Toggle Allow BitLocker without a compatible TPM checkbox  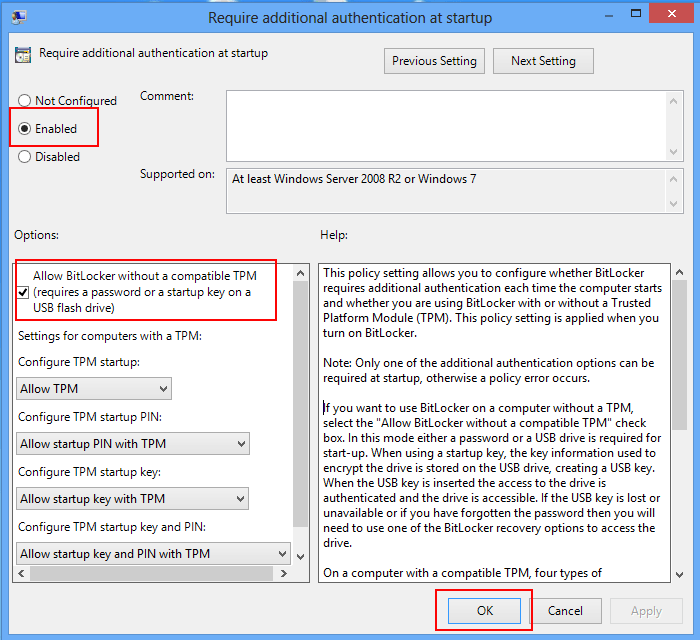click(x=23, y=292)
